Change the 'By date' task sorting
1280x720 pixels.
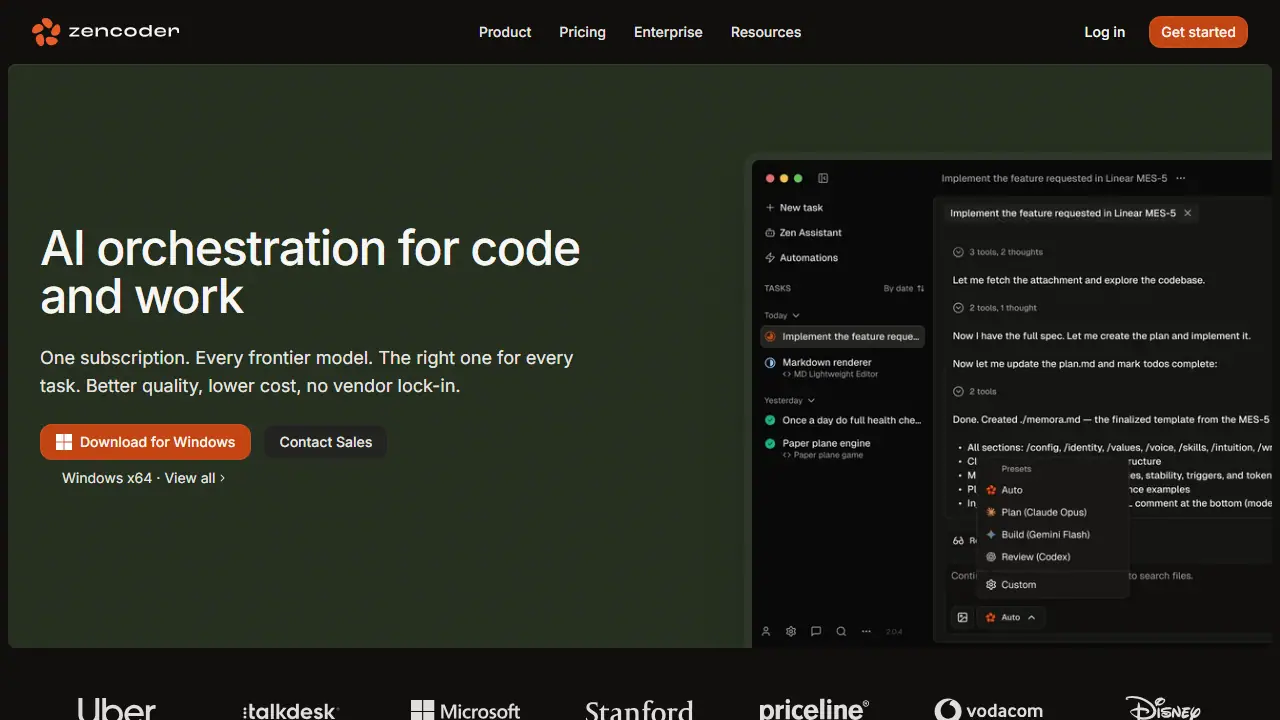pyautogui.click(x=904, y=288)
